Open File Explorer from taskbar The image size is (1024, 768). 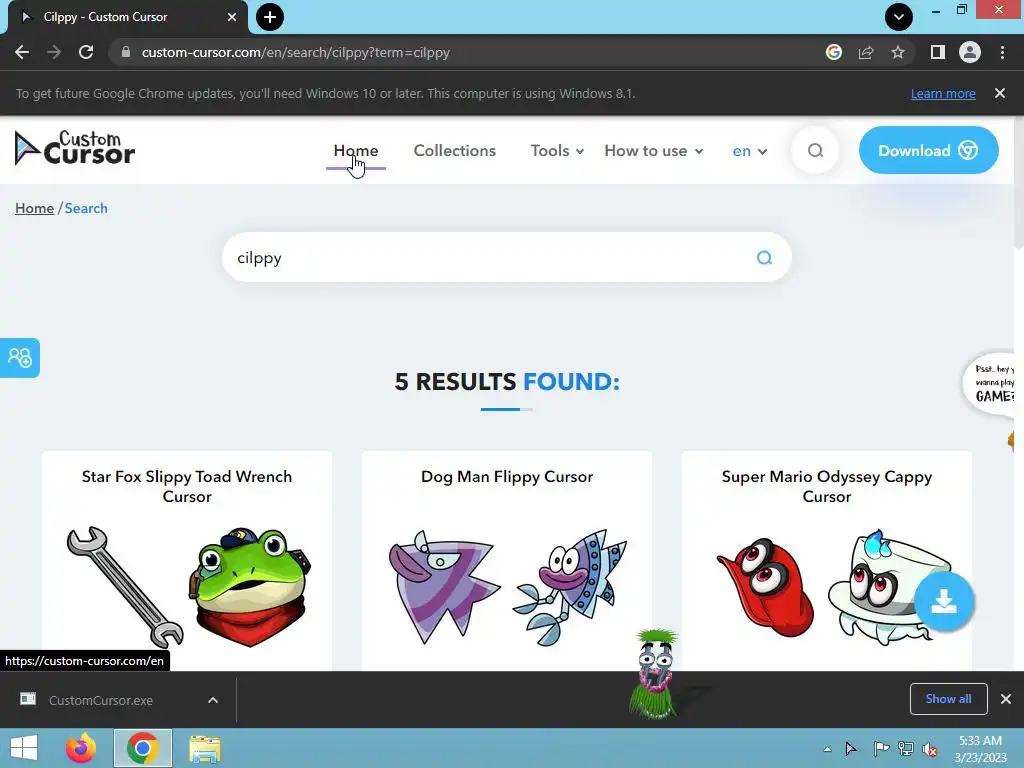[x=204, y=748]
